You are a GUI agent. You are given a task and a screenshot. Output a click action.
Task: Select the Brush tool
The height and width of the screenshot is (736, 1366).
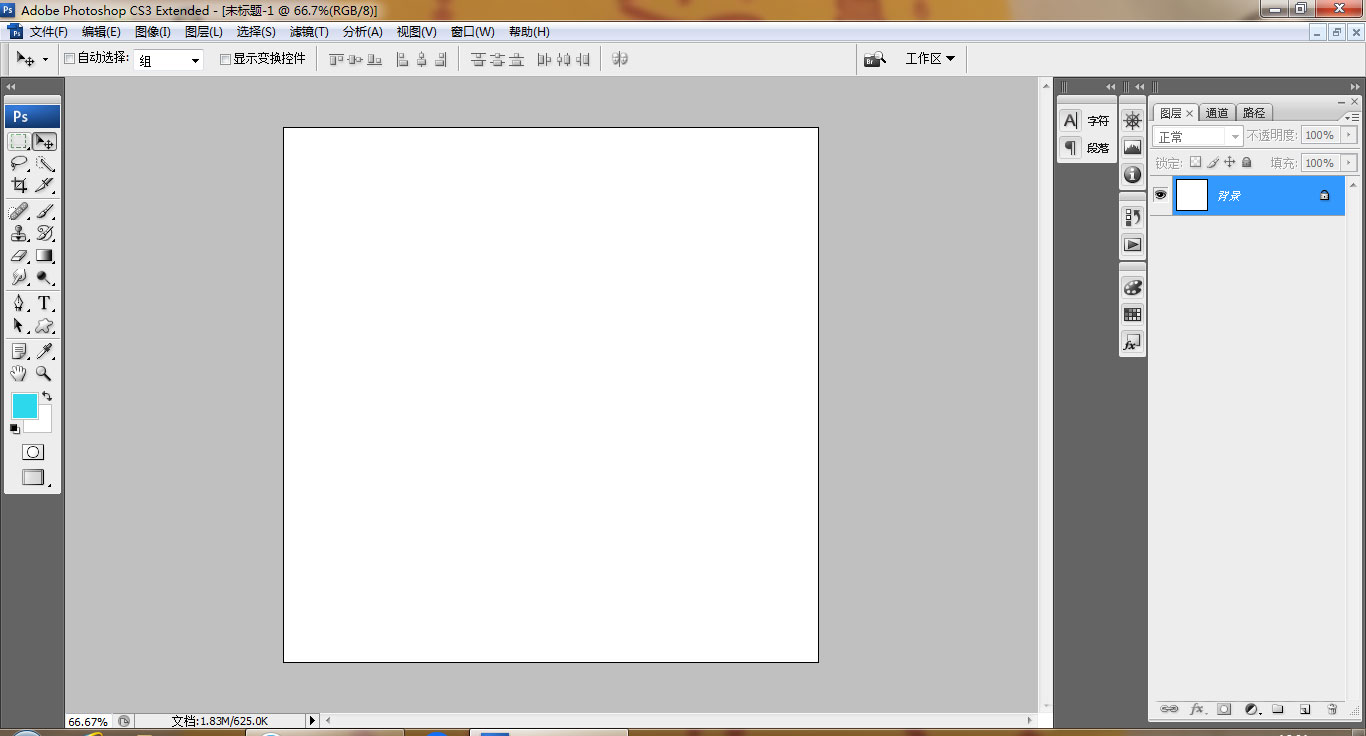(x=45, y=212)
